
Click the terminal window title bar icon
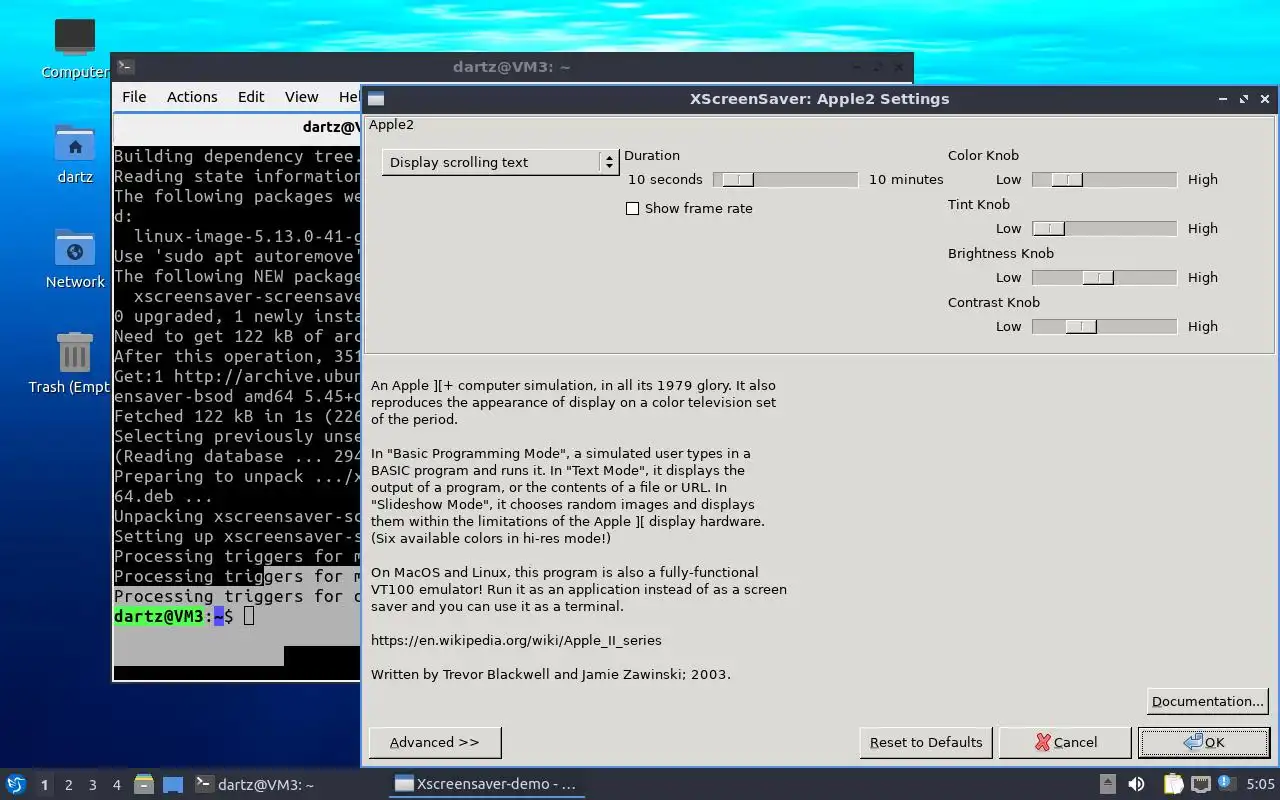pyautogui.click(x=125, y=67)
